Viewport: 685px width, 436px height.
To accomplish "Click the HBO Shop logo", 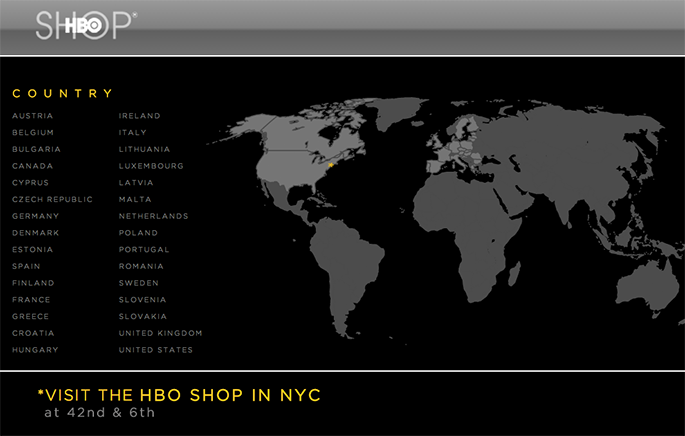I will (85, 26).
